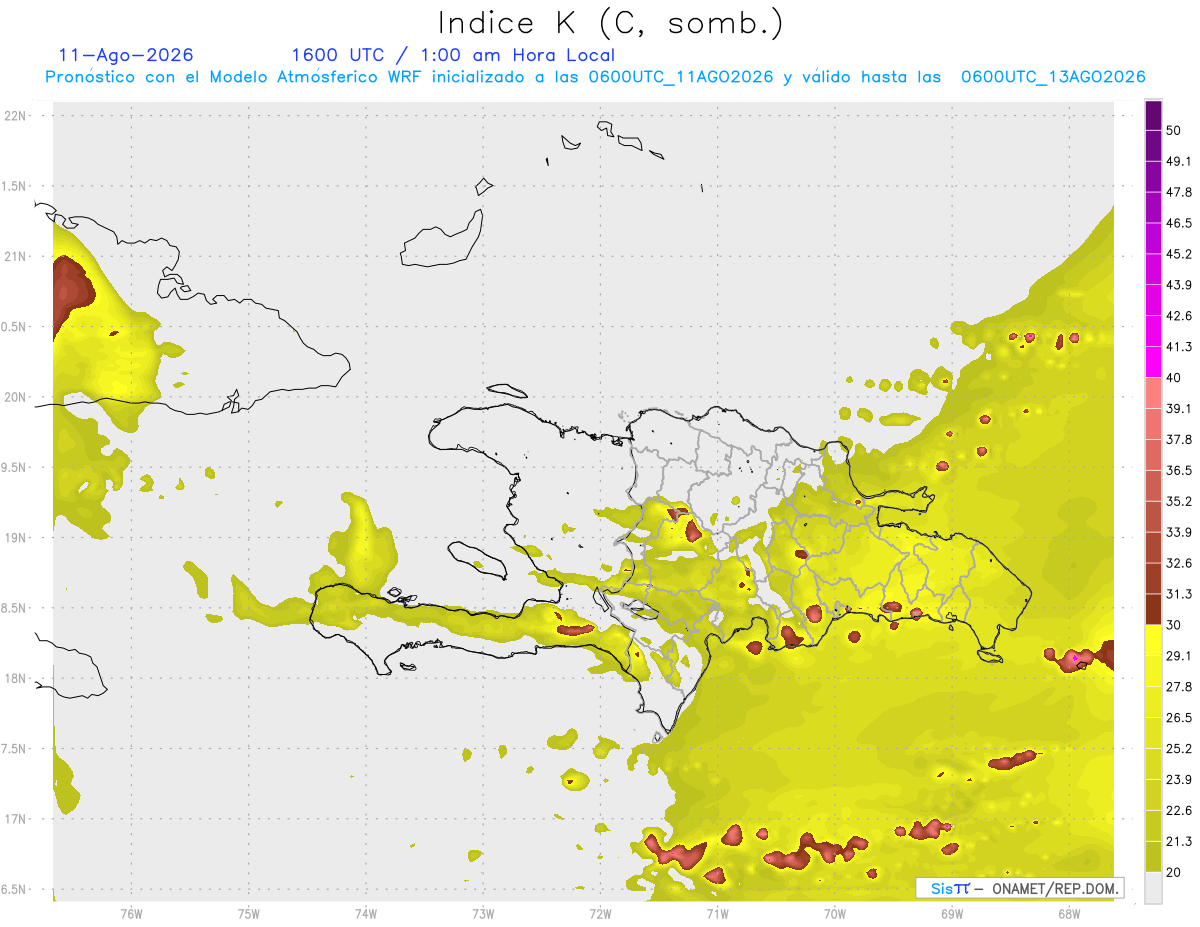
Task: Click the colorbar value label 45.2
Action: (x=1179, y=254)
